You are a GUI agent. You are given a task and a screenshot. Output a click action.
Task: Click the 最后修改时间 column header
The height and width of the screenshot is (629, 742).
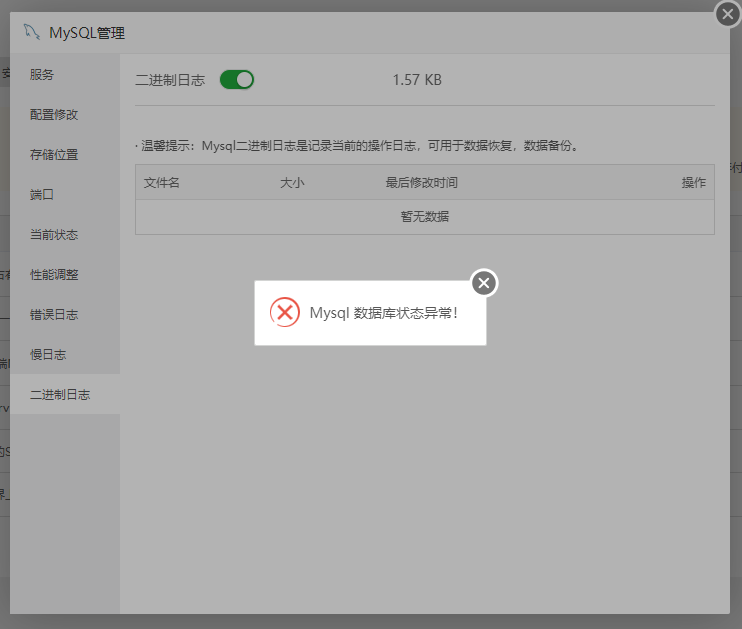422,183
